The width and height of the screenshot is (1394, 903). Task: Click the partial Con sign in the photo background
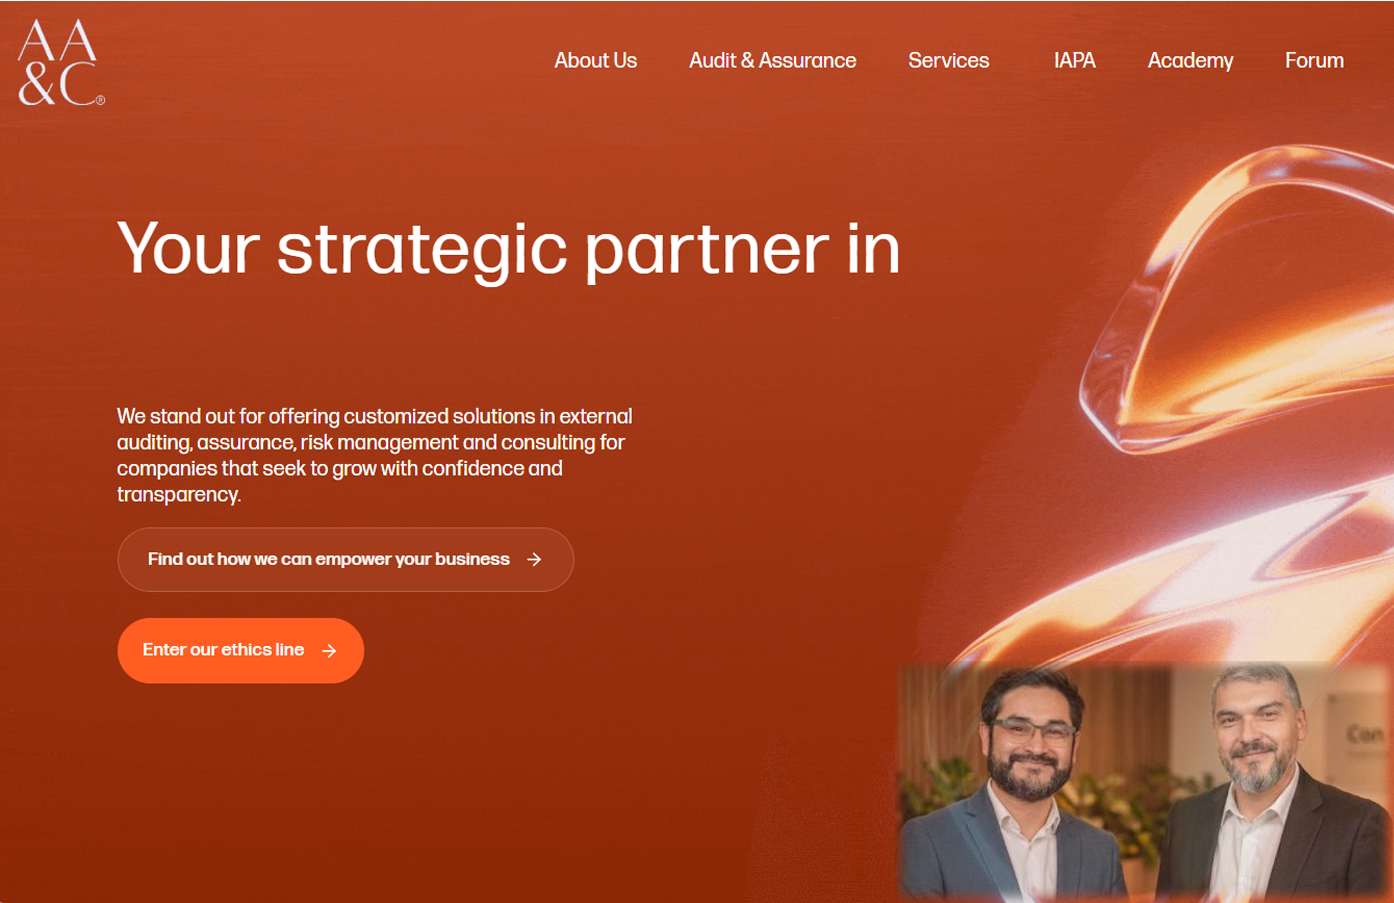tap(1364, 735)
